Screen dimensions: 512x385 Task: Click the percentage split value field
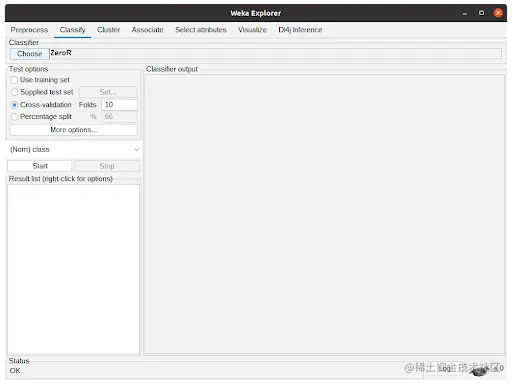point(119,116)
